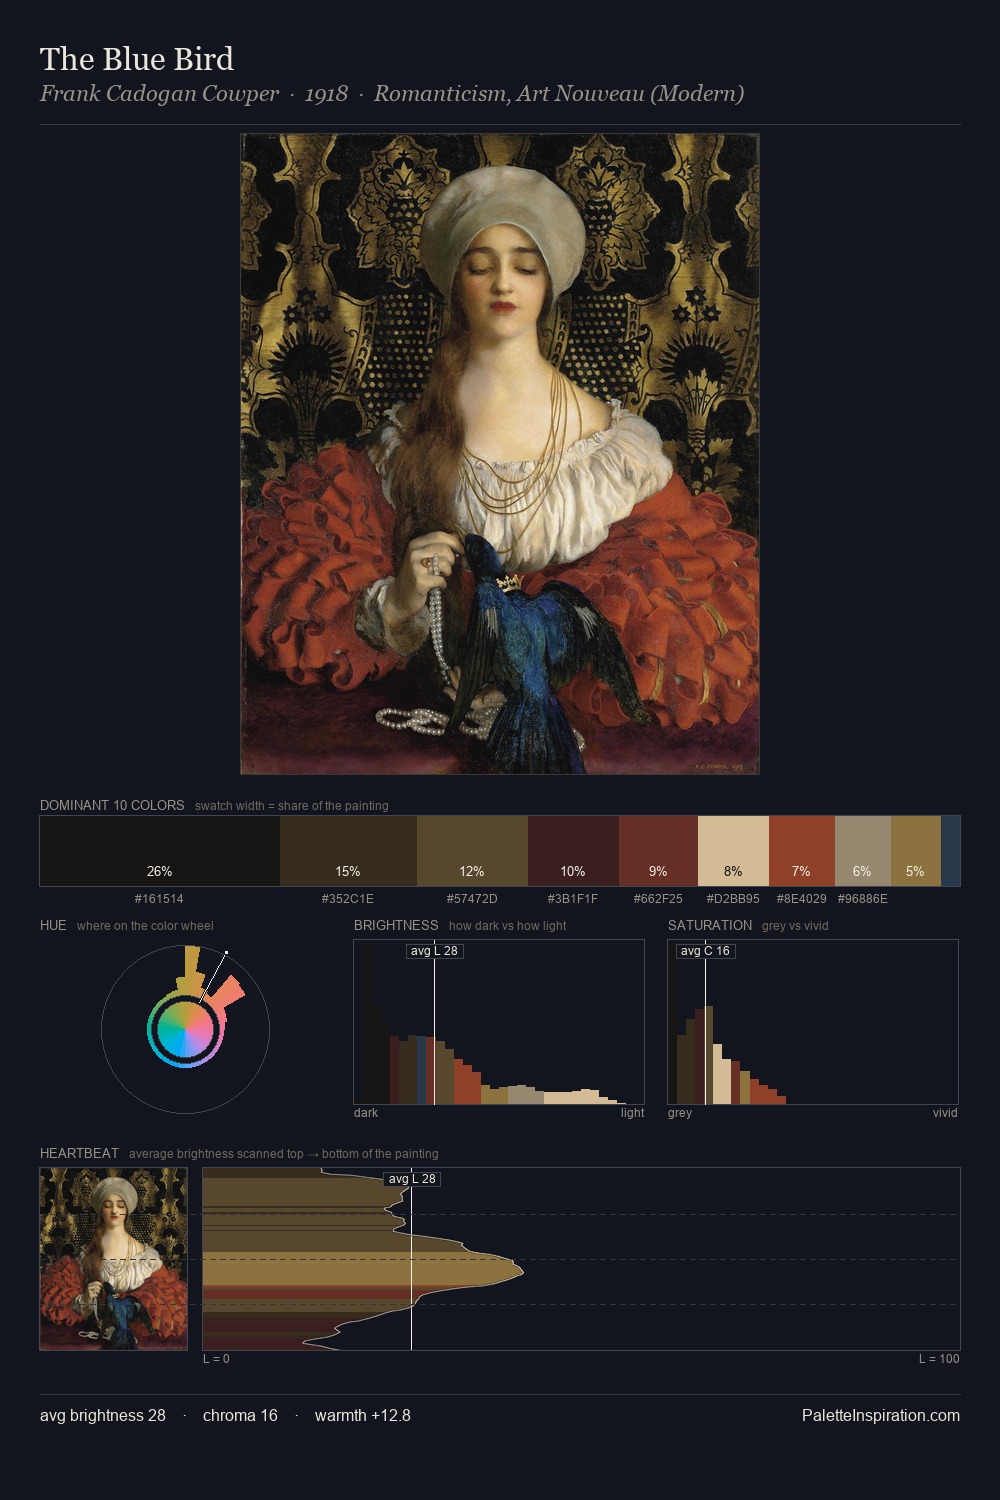This screenshot has height=1500, width=1000.
Task: Click the hex label '#161514'
Action: (159, 898)
